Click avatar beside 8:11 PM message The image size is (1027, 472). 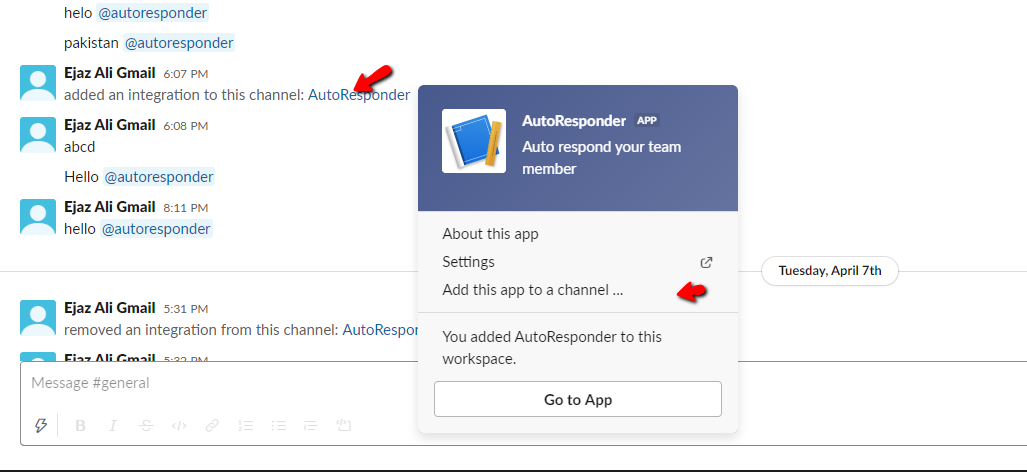coord(38,217)
